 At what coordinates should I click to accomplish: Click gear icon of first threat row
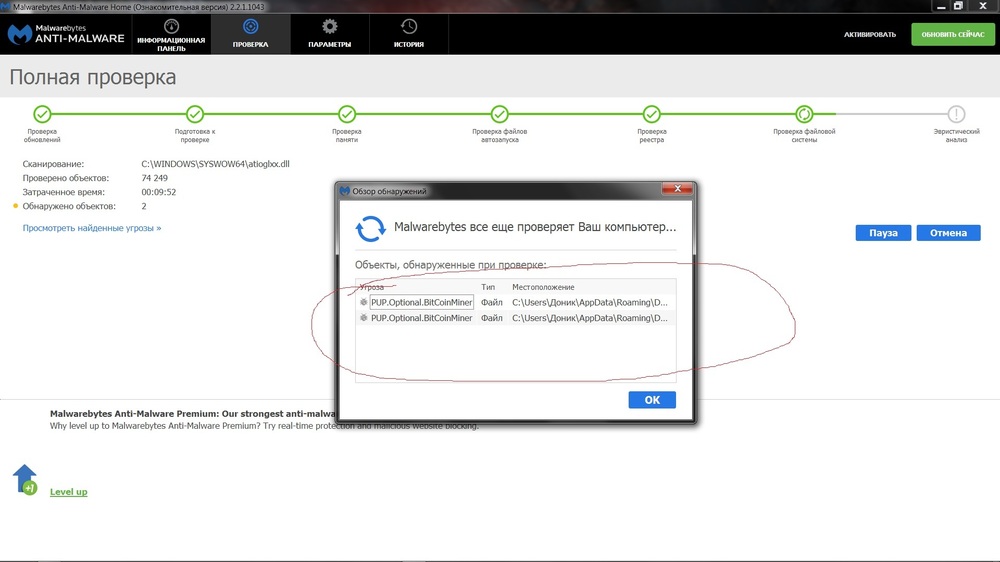pos(364,302)
